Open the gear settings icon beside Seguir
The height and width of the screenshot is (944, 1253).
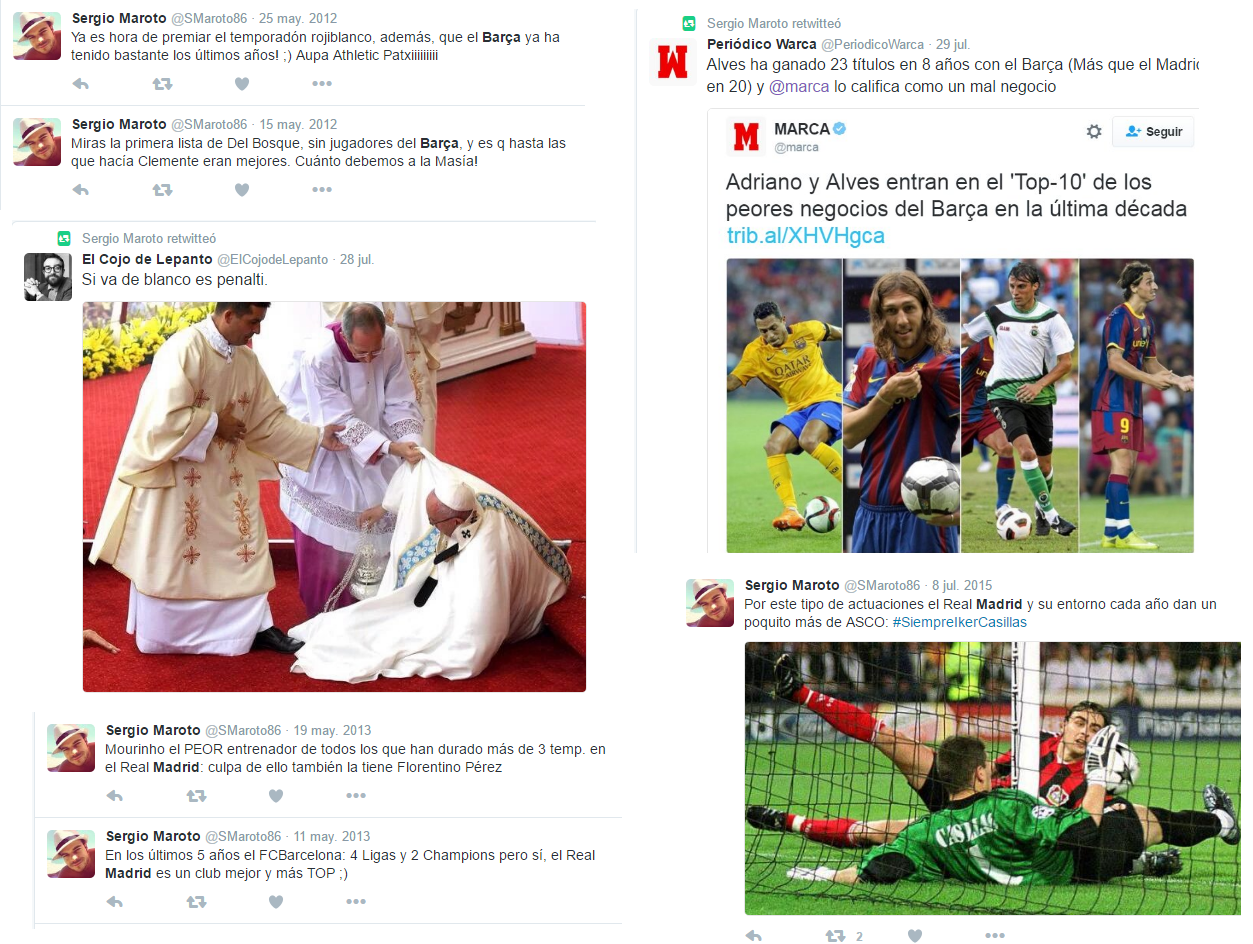coord(1094,132)
